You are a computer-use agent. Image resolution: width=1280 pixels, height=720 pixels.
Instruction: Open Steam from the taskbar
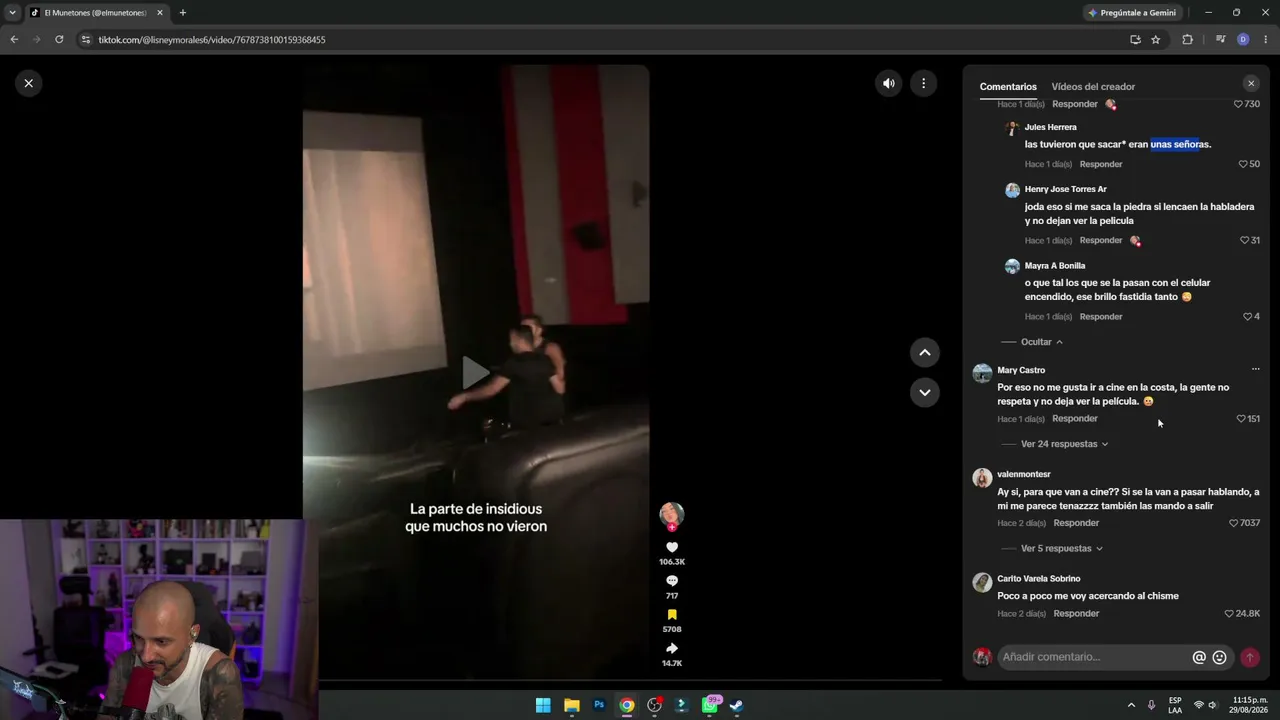736,705
